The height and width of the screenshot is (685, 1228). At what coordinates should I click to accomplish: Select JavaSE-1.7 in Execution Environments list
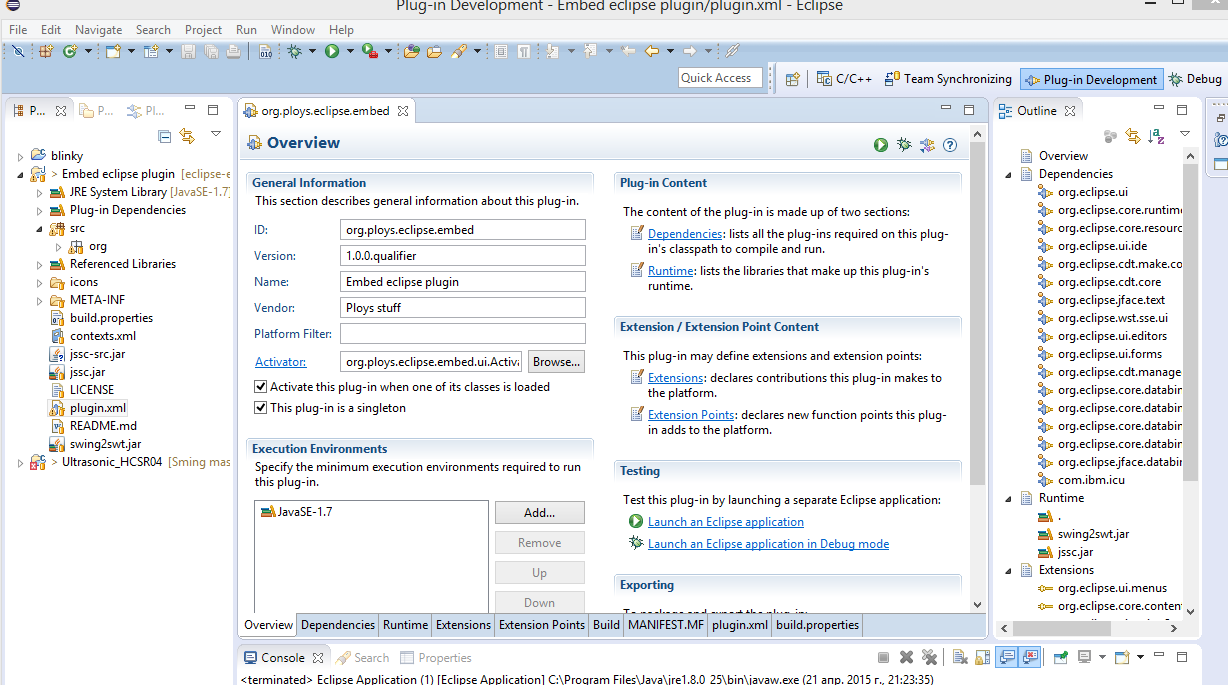pos(296,512)
